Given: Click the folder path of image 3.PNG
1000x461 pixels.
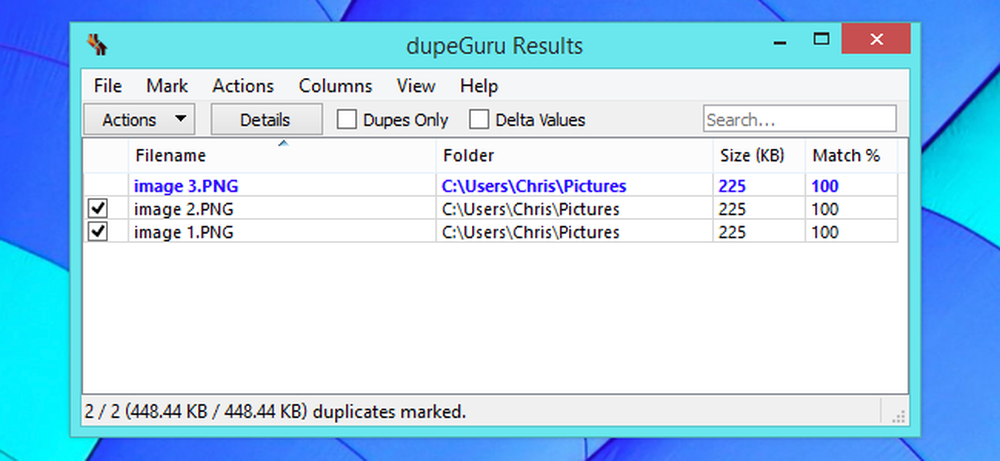Looking at the screenshot, I should click(534, 186).
